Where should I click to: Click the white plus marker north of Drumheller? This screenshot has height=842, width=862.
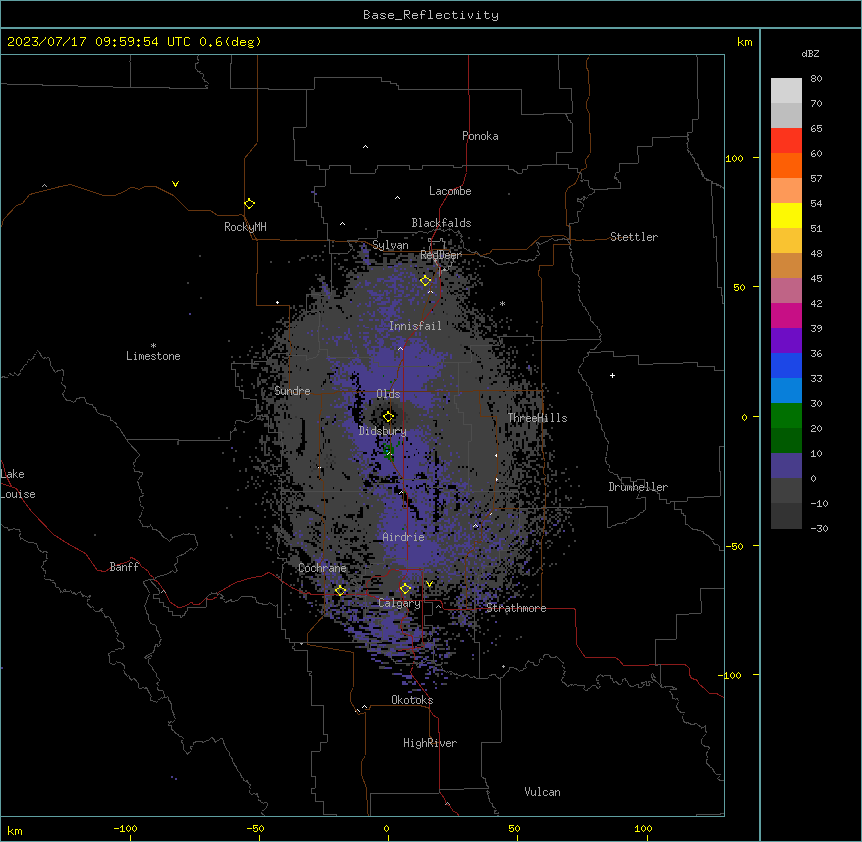[x=612, y=375]
